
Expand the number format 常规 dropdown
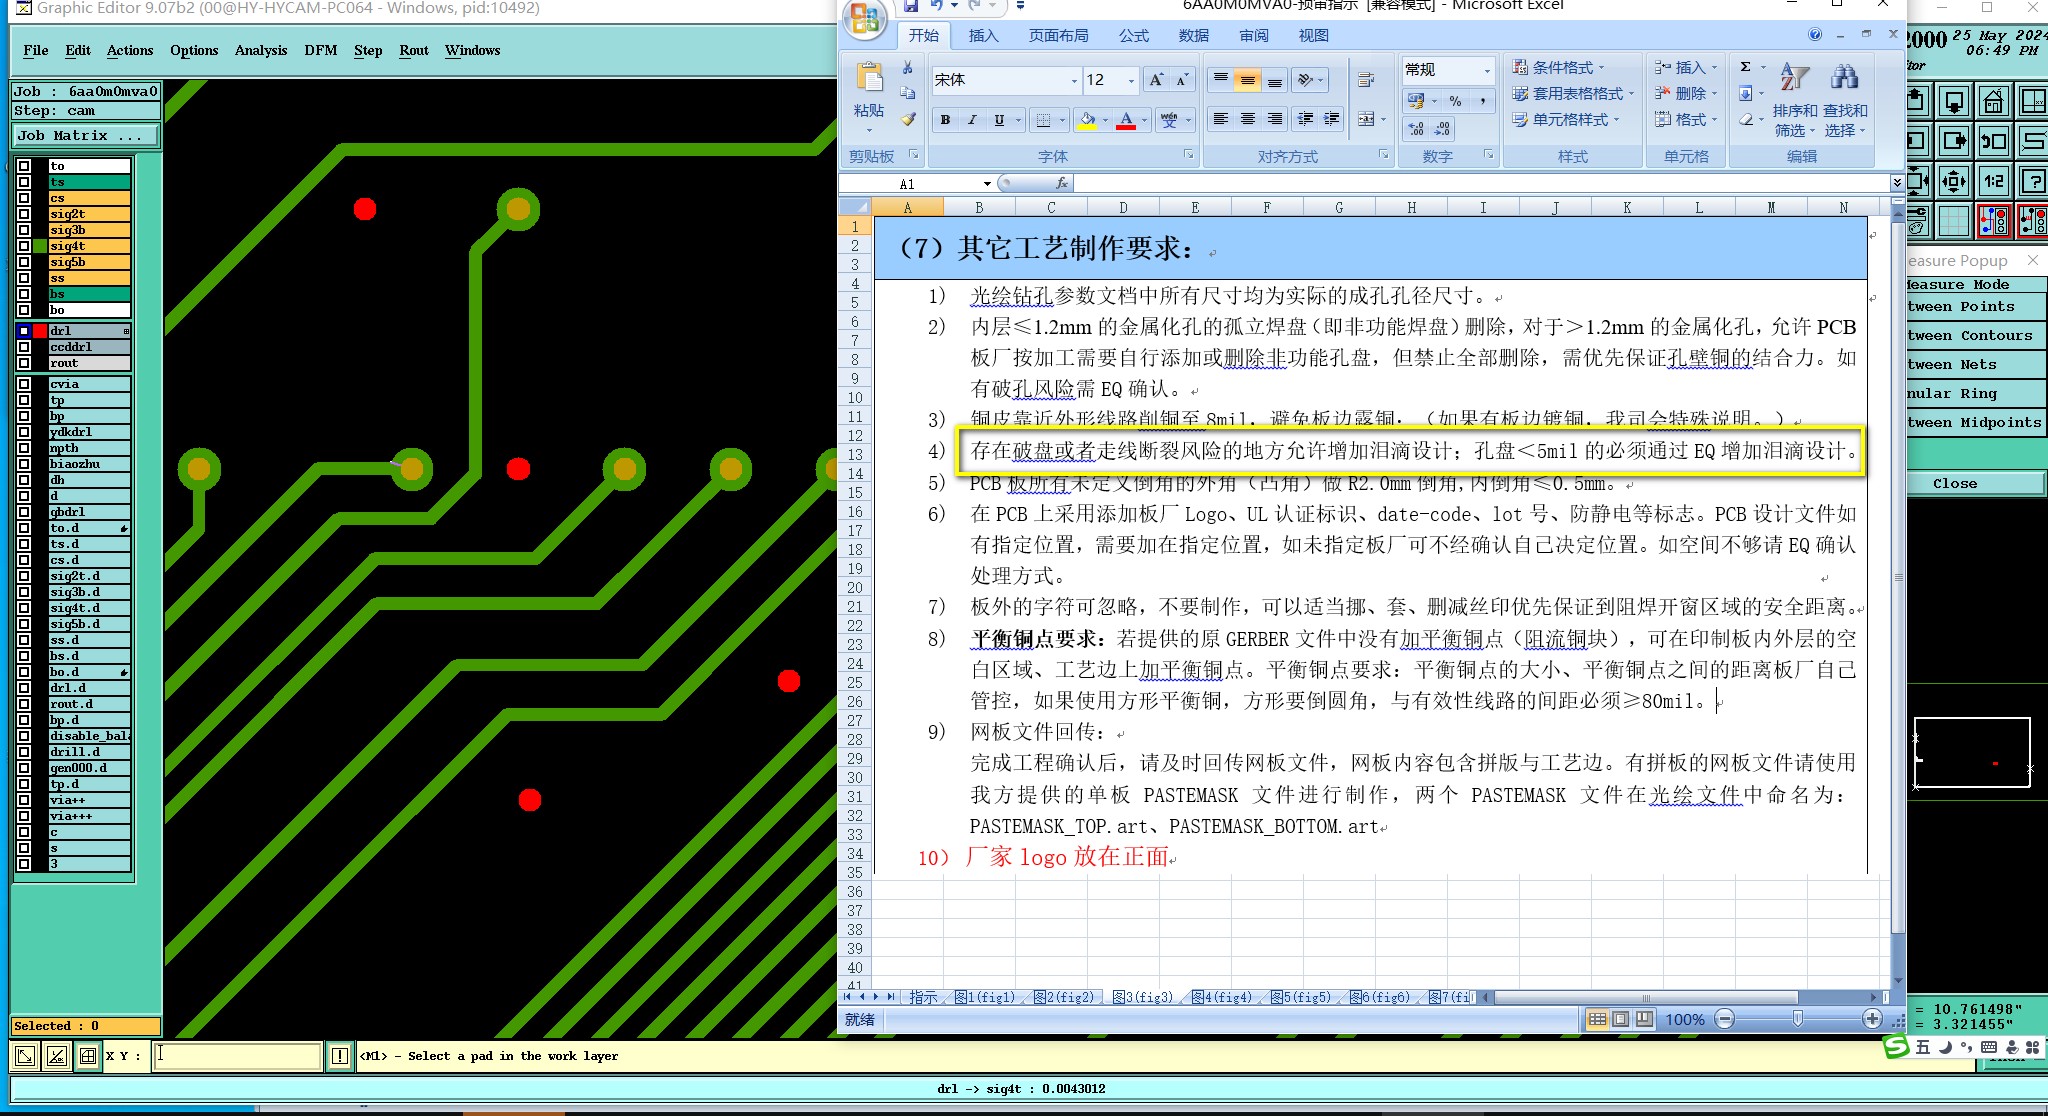point(1487,70)
